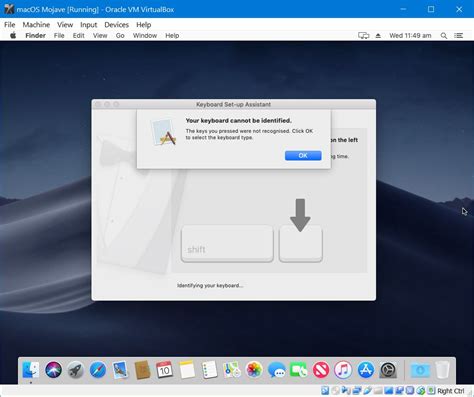This screenshot has height=397, width=474.
Task: Click the App Store-style dialog alert icon
Action: pos(163,132)
